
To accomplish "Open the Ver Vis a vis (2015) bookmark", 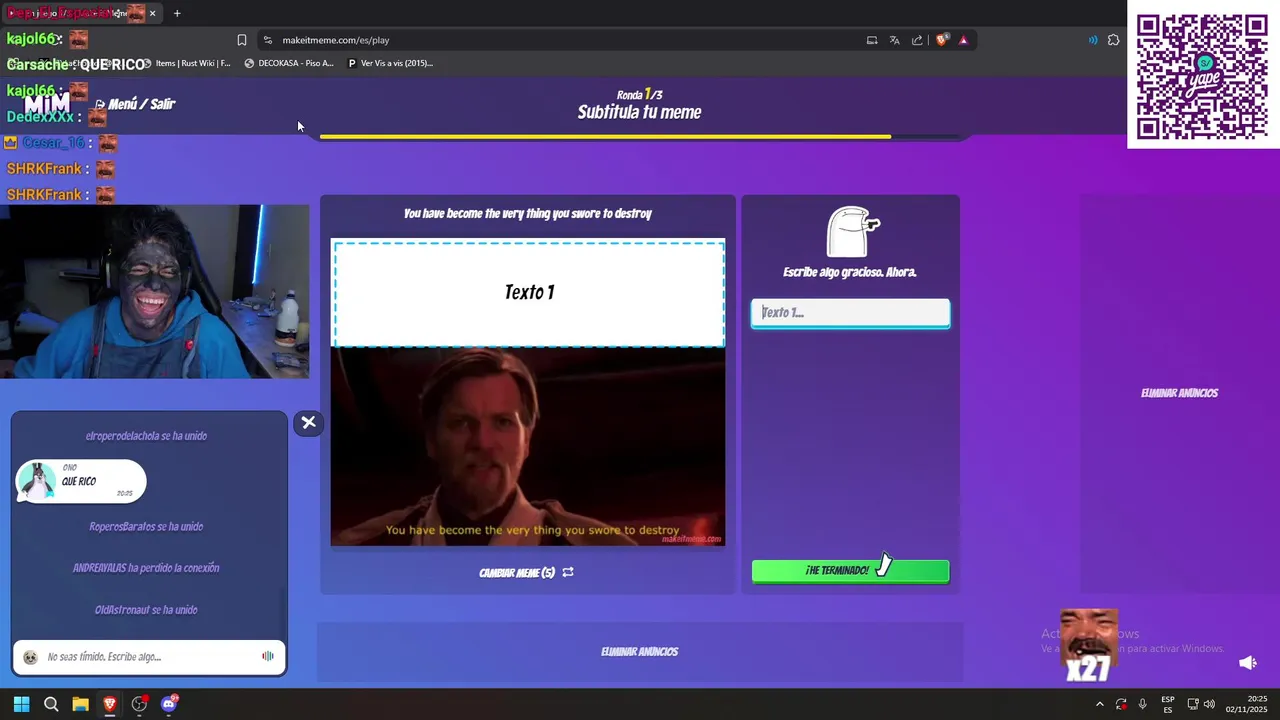I will [390, 63].
